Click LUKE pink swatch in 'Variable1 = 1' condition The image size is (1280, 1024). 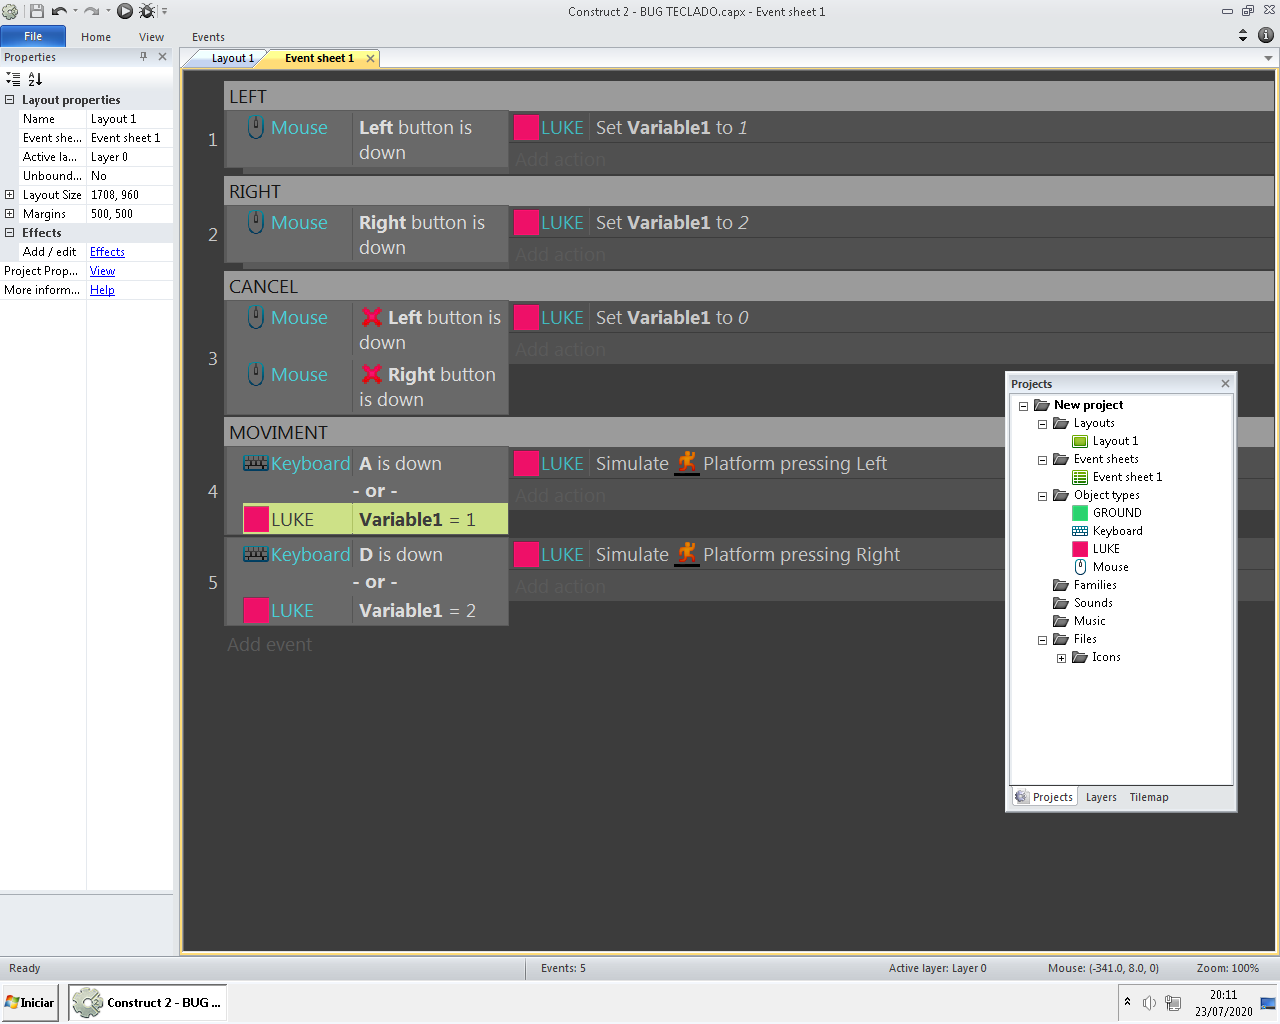(x=256, y=519)
